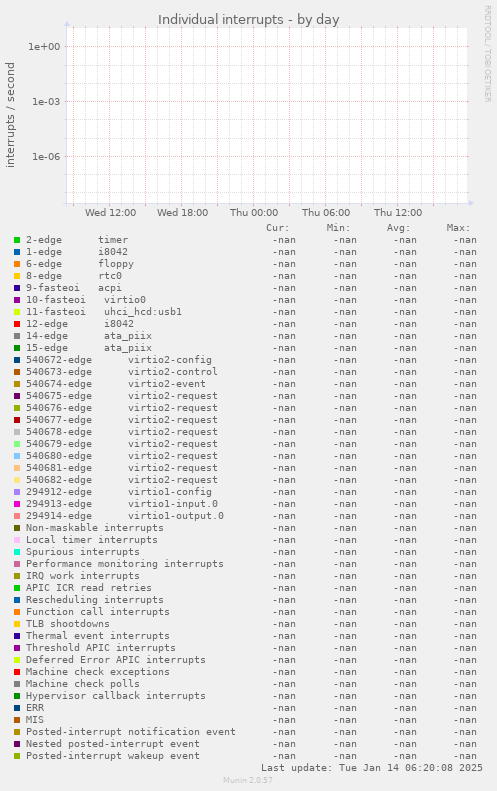
Task: Select the 9-fasteoi acpi legend entry
Action: coord(74,288)
